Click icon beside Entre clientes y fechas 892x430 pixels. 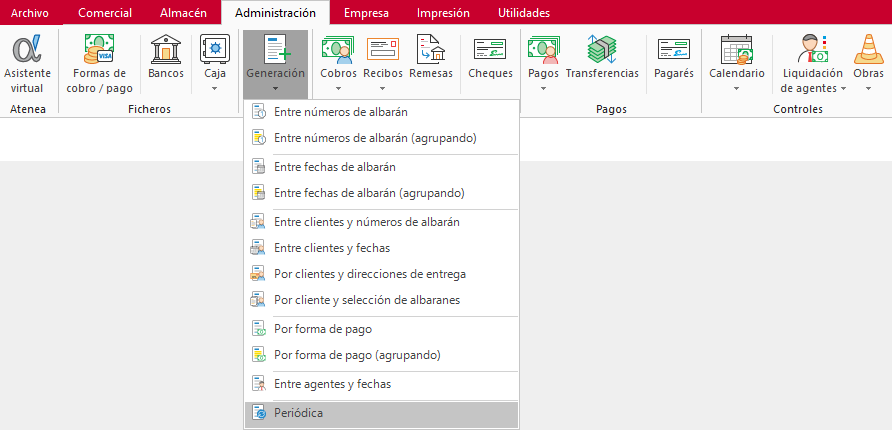coord(258,248)
